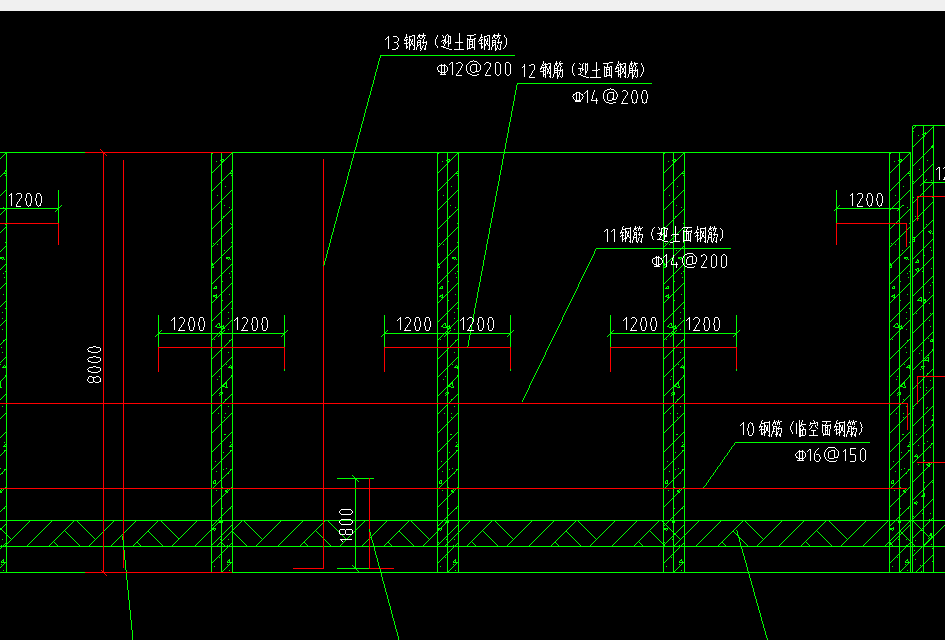
Task: Select the '12 钢筋 (迎土面钢筋)' label
Action: (583, 71)
